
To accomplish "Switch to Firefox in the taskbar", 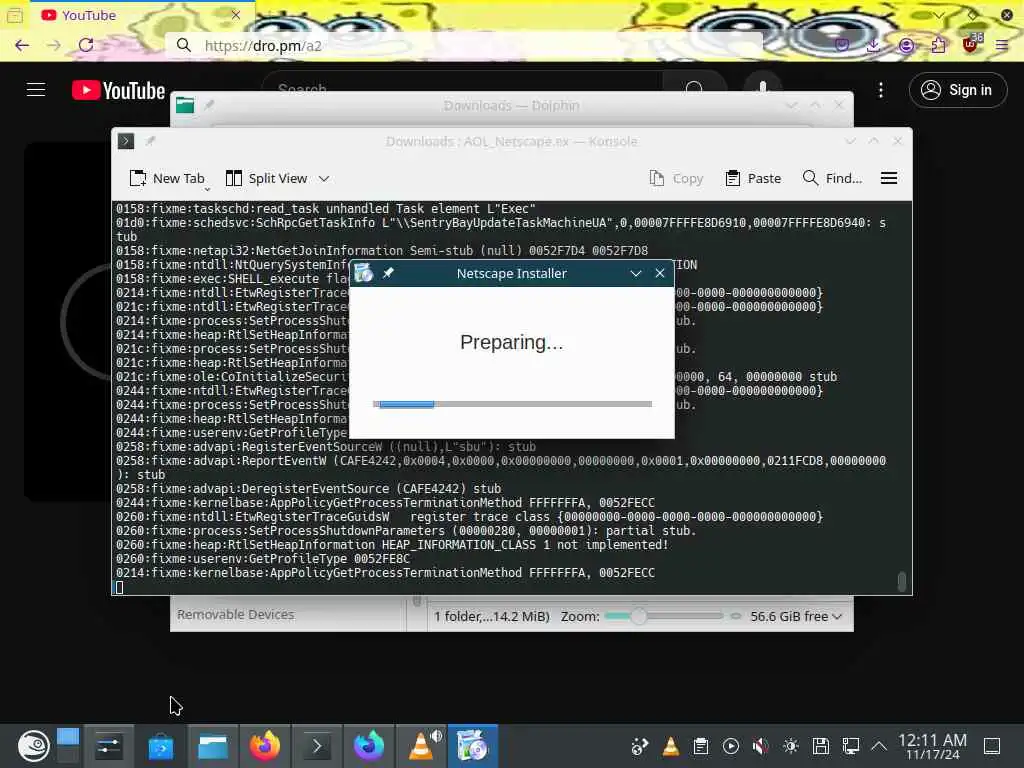I will click(265, 746).
